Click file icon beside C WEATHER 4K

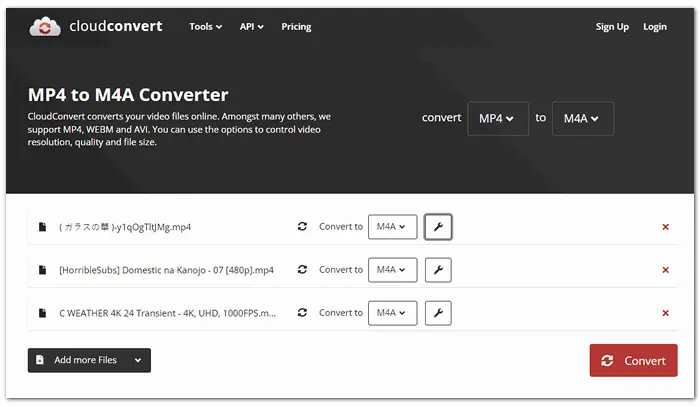42,313
